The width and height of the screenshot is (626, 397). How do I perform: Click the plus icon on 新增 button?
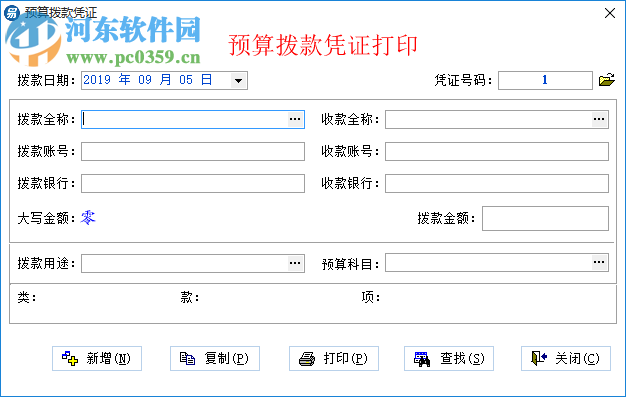click(70, 358)
